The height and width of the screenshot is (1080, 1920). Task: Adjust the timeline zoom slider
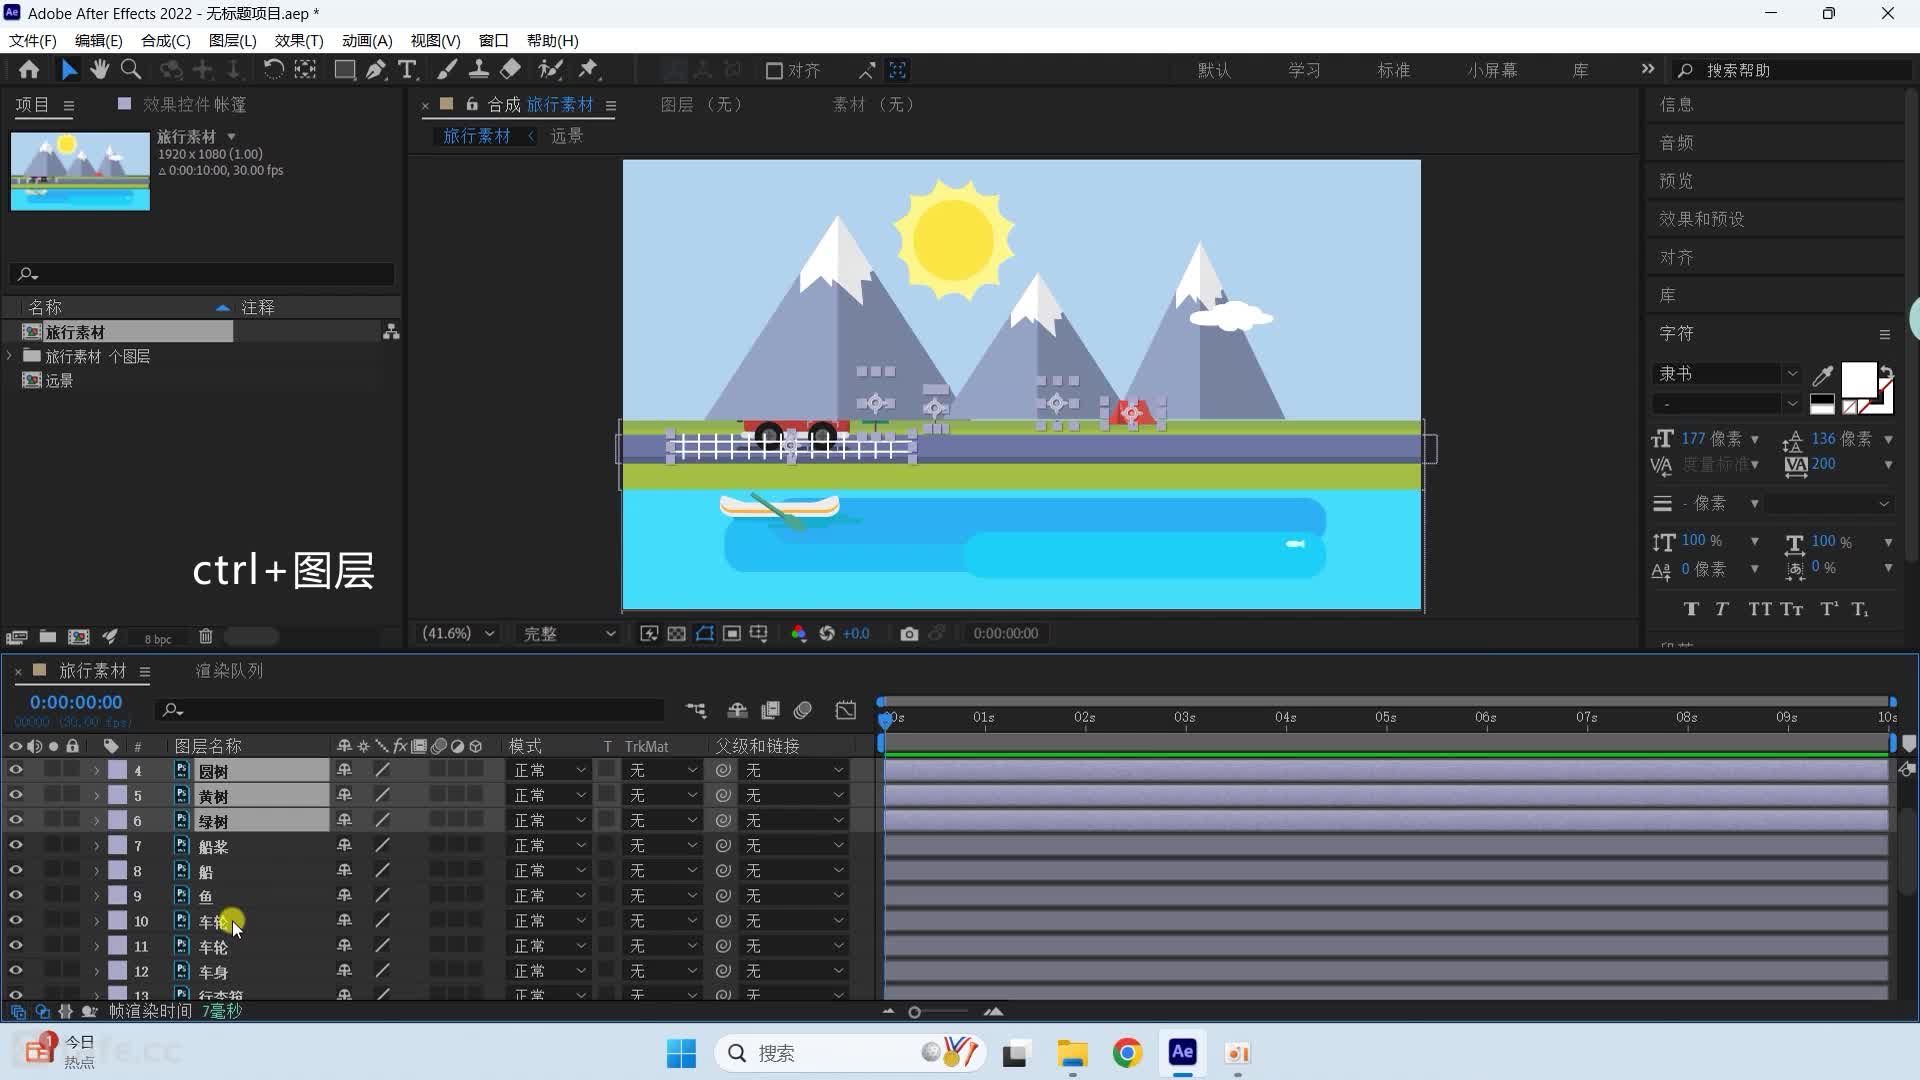pyautogui.click(x=914, y=1012)
